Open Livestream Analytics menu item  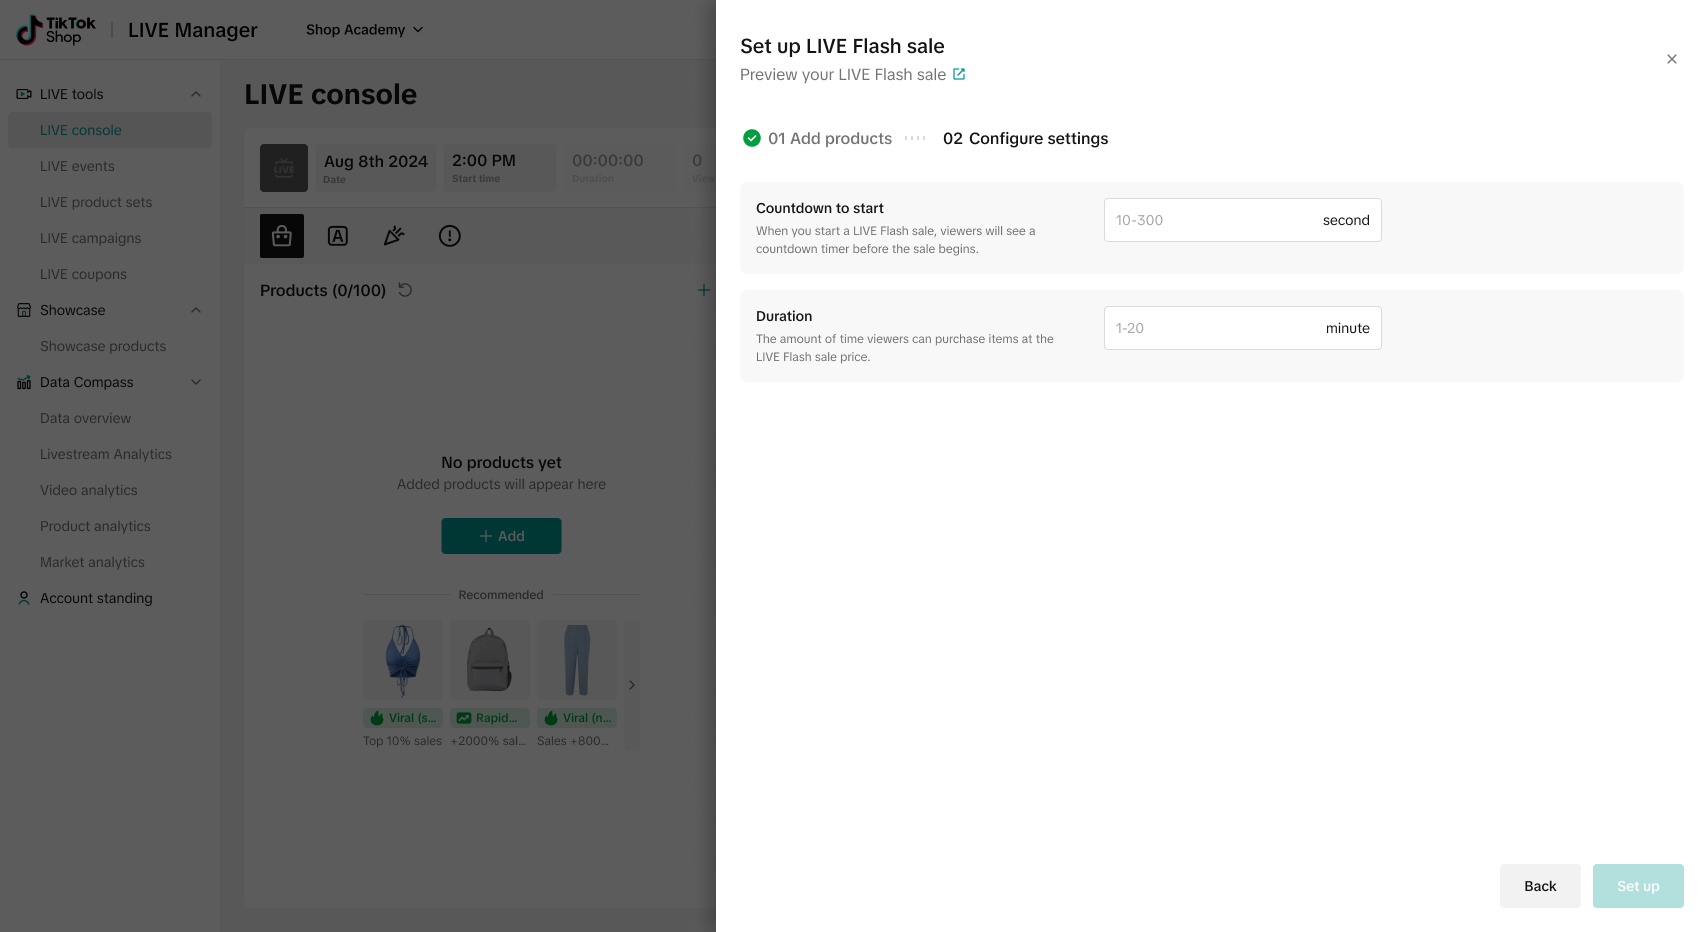tap(106, 454)
